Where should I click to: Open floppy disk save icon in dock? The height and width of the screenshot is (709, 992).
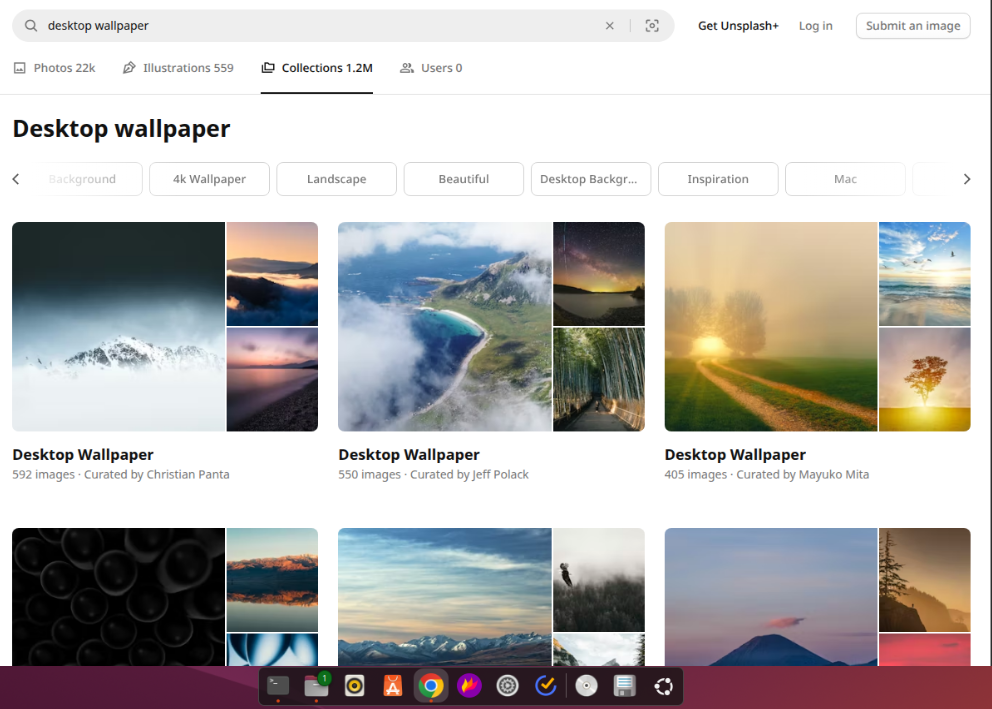624,686
